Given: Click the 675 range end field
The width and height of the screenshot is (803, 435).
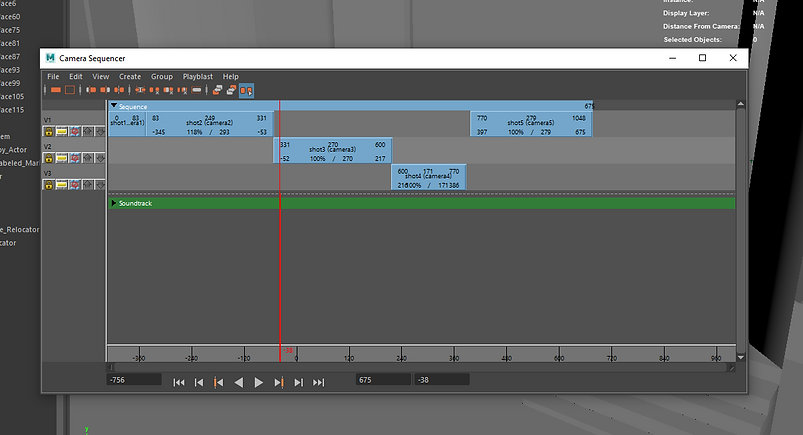Looking at the screenshot, I should pos(383,380).
